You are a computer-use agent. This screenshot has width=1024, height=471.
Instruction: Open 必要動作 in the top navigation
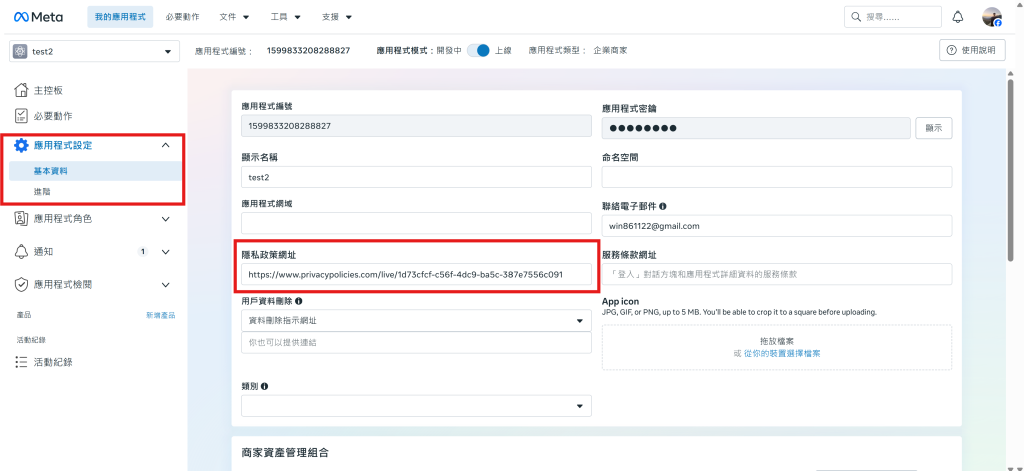click(x=183, y=17)
